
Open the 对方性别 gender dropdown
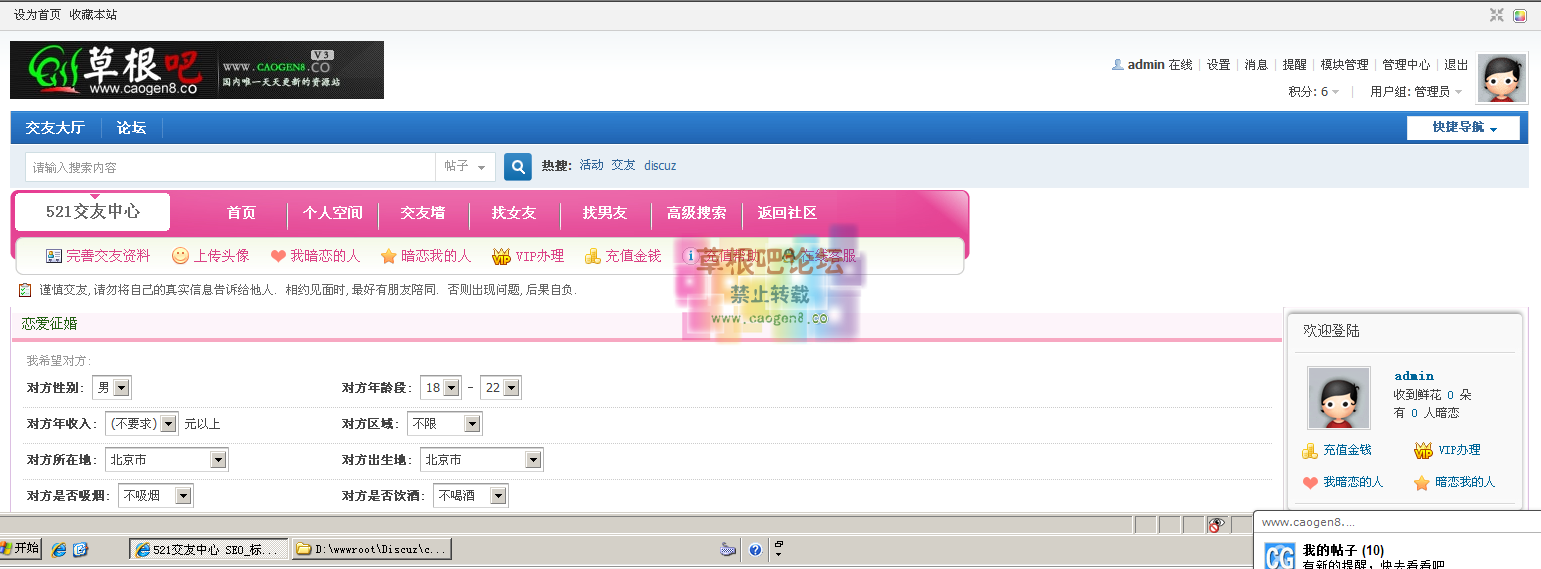point(111,388)
